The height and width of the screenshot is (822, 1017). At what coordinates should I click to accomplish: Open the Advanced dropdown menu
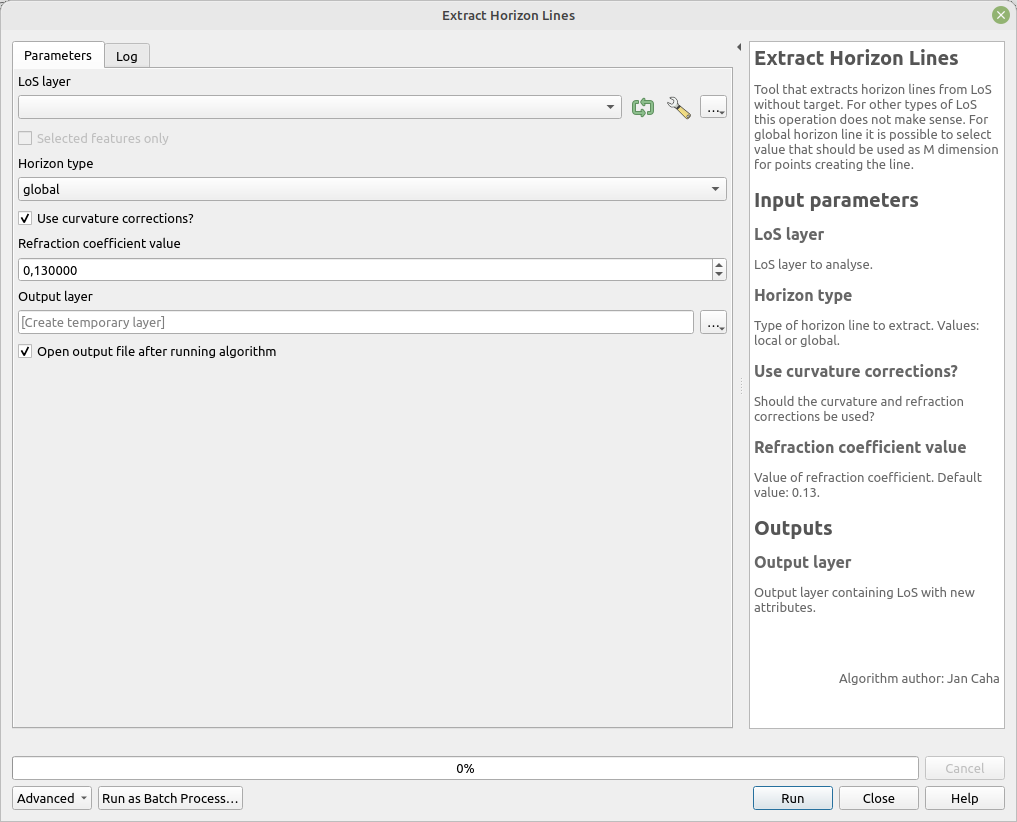[x=52, y=798]
